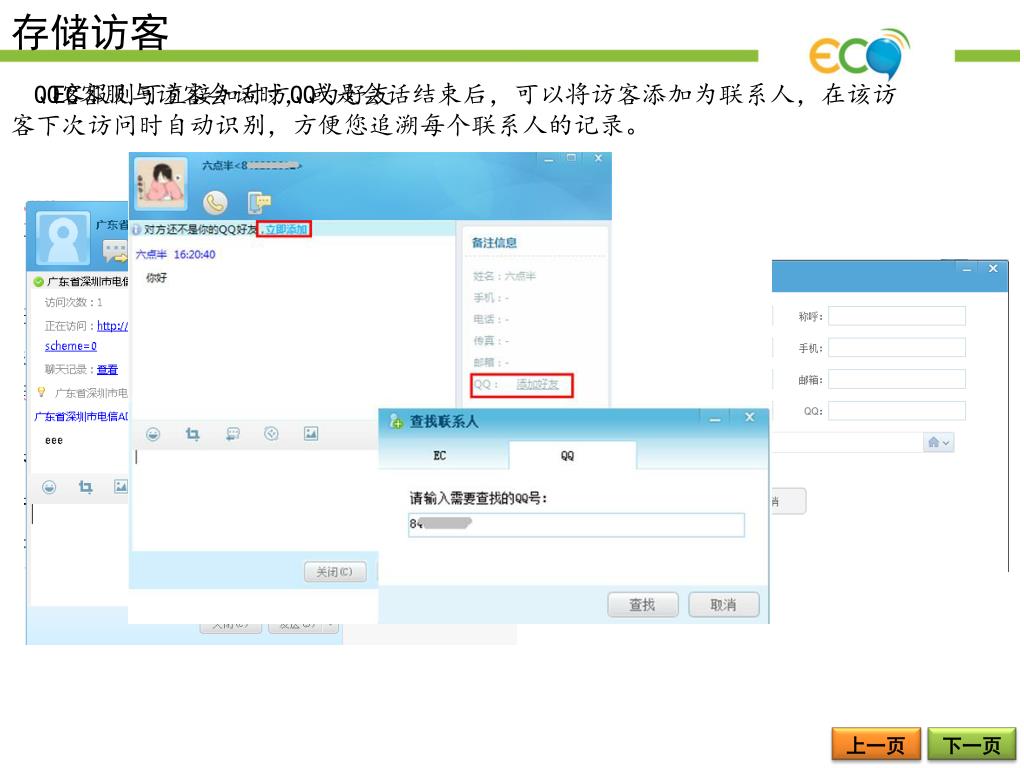
Task: Click the 下一页 next page button
Action: (x=972, y=744)
